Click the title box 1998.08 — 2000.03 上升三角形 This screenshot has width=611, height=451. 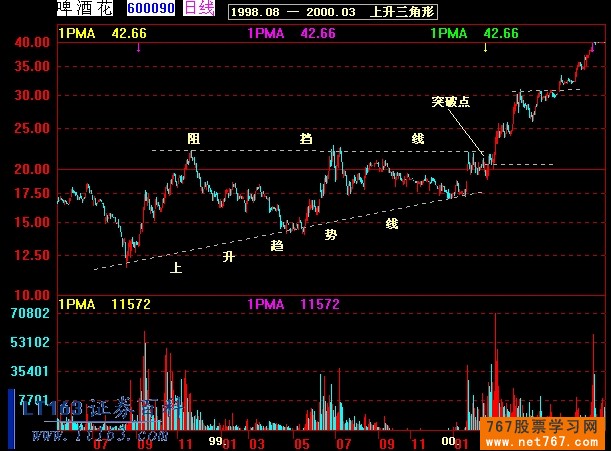click(x=333, y=12)
